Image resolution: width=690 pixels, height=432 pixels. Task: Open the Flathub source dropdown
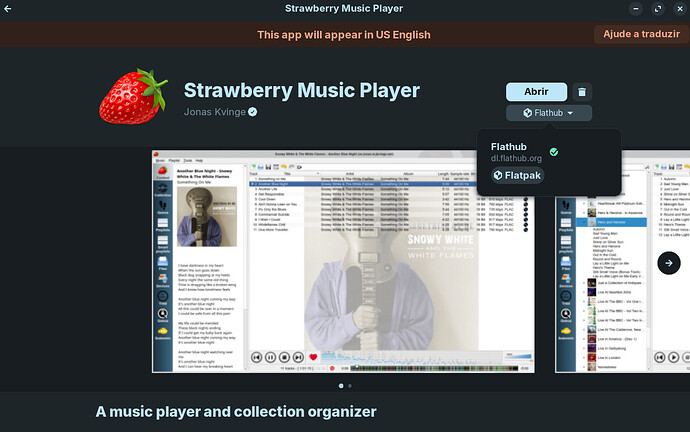(548, 113)
